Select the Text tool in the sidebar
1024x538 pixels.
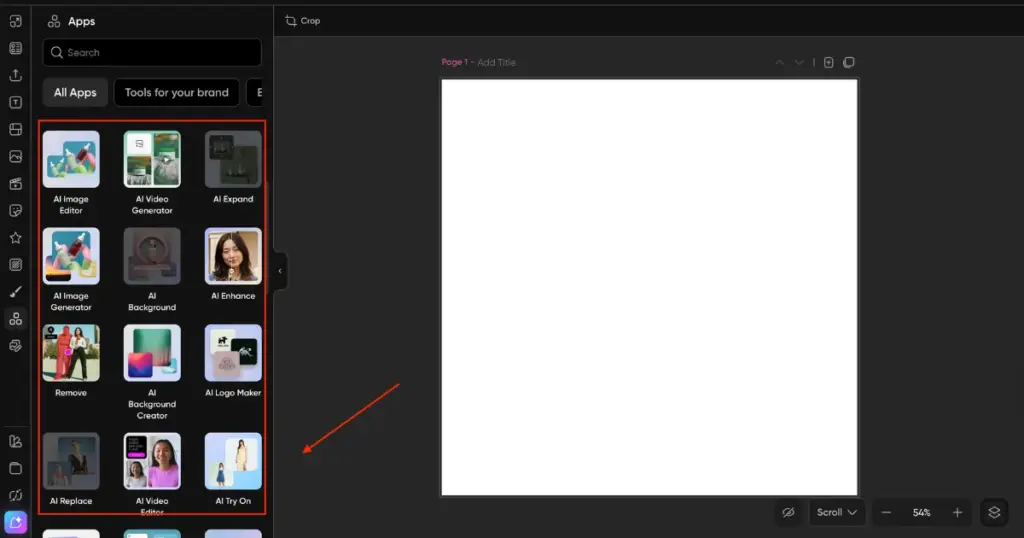pyautogui.click(x=16, y=103)
